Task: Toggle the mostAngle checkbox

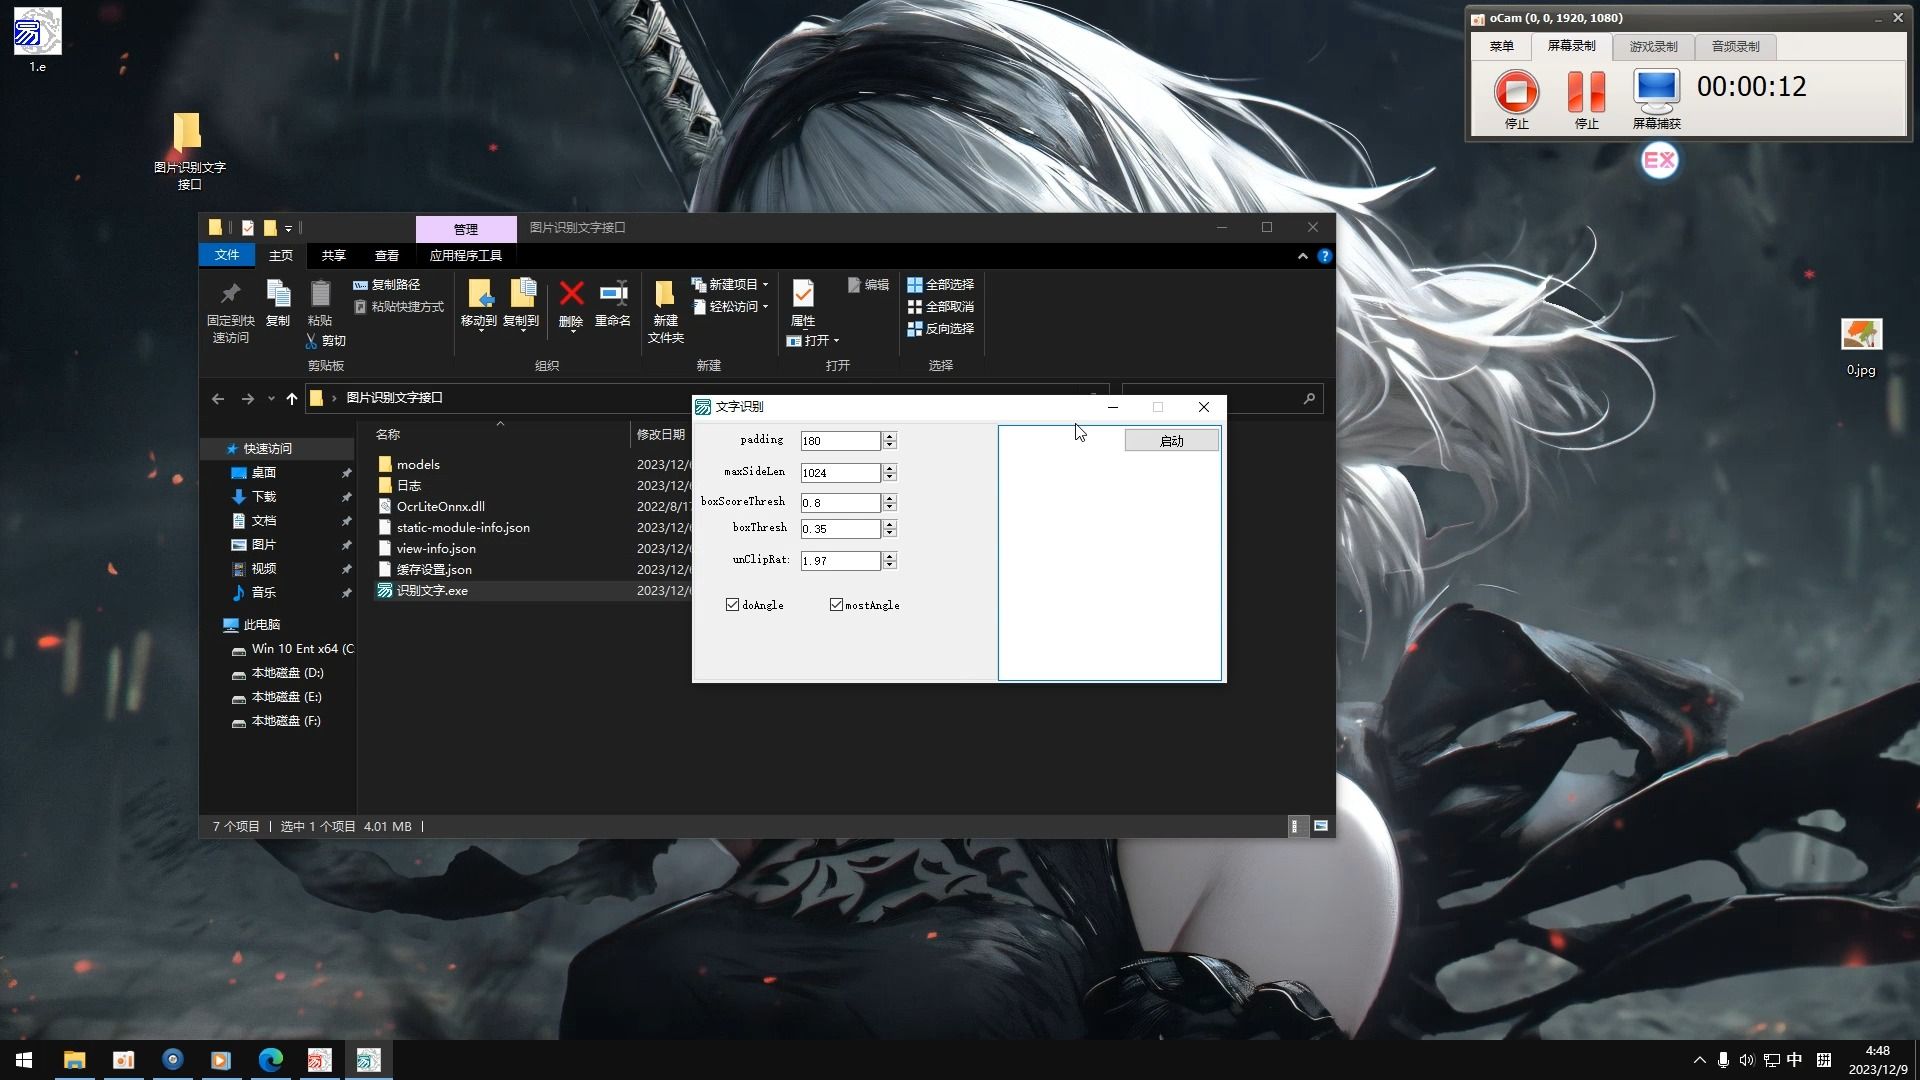Action: point(836,605)
